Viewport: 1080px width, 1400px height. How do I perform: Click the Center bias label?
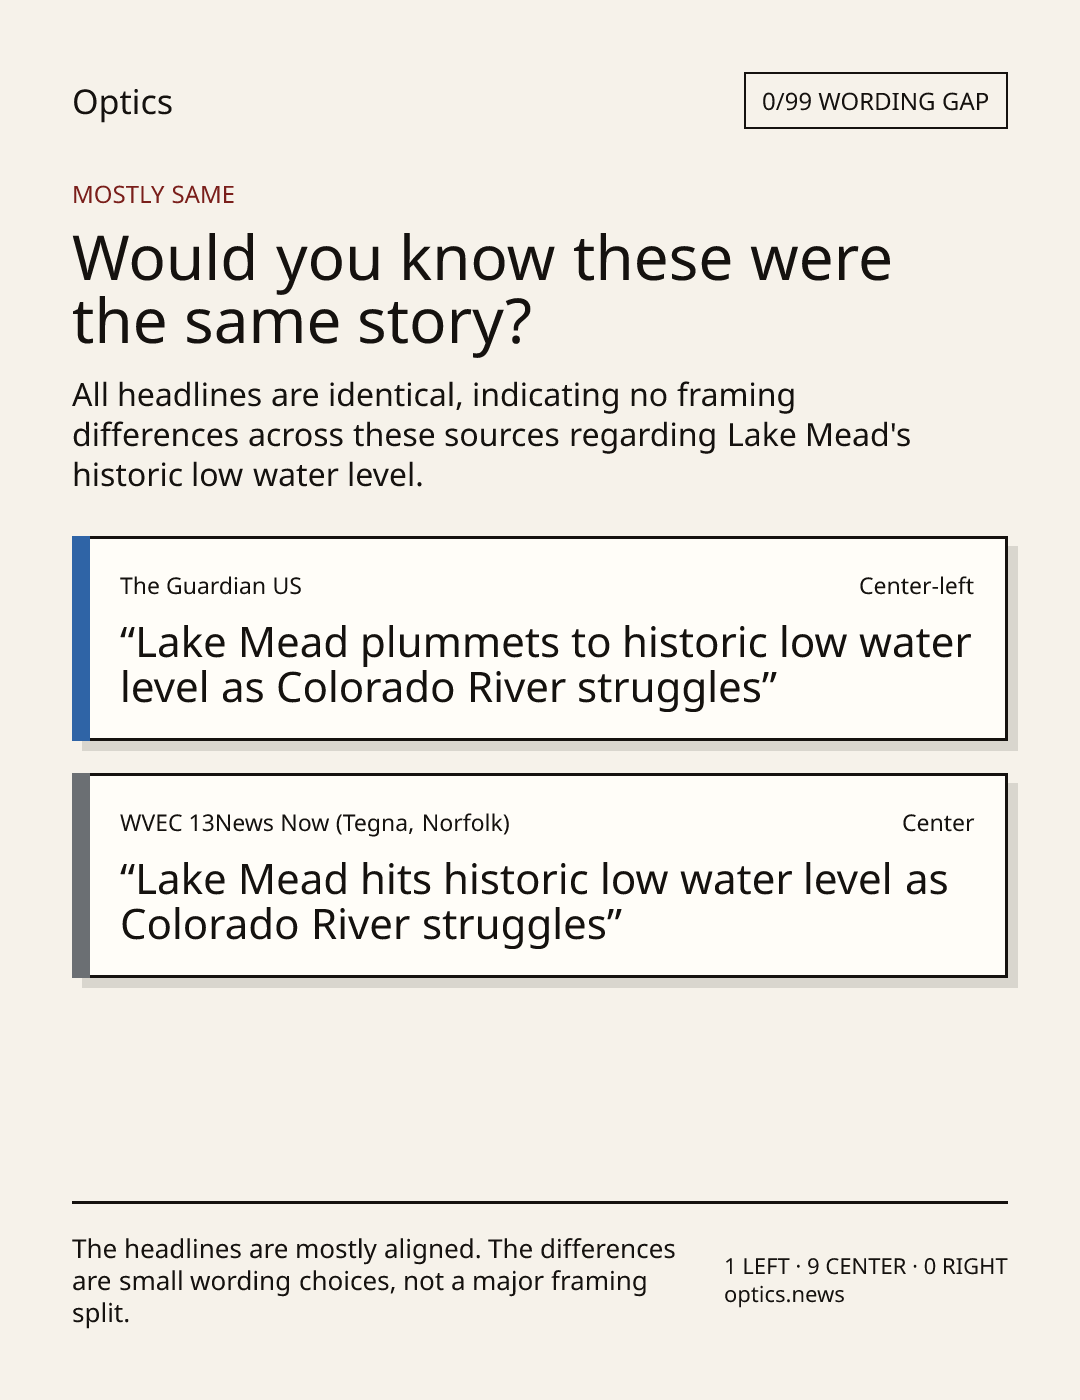click(938, 823)
